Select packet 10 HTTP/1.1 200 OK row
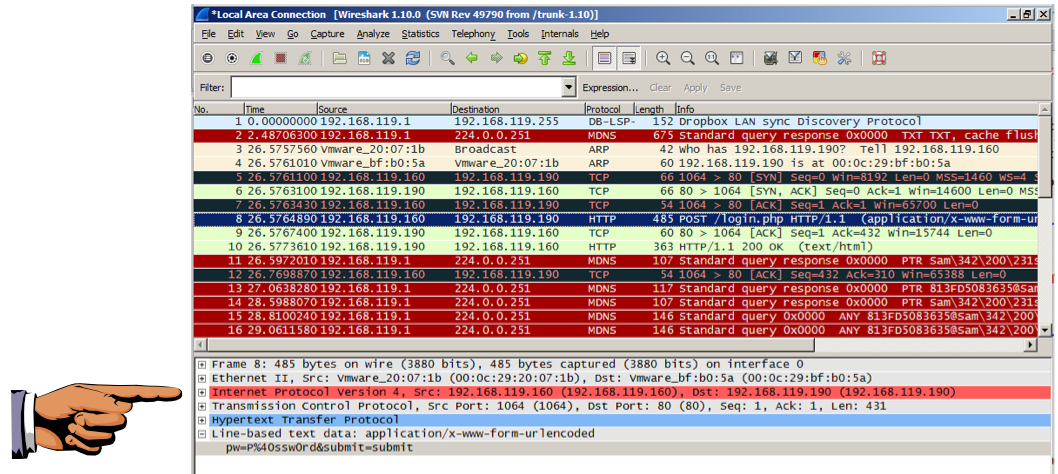The image size is (1058, 474). point(617,246)
